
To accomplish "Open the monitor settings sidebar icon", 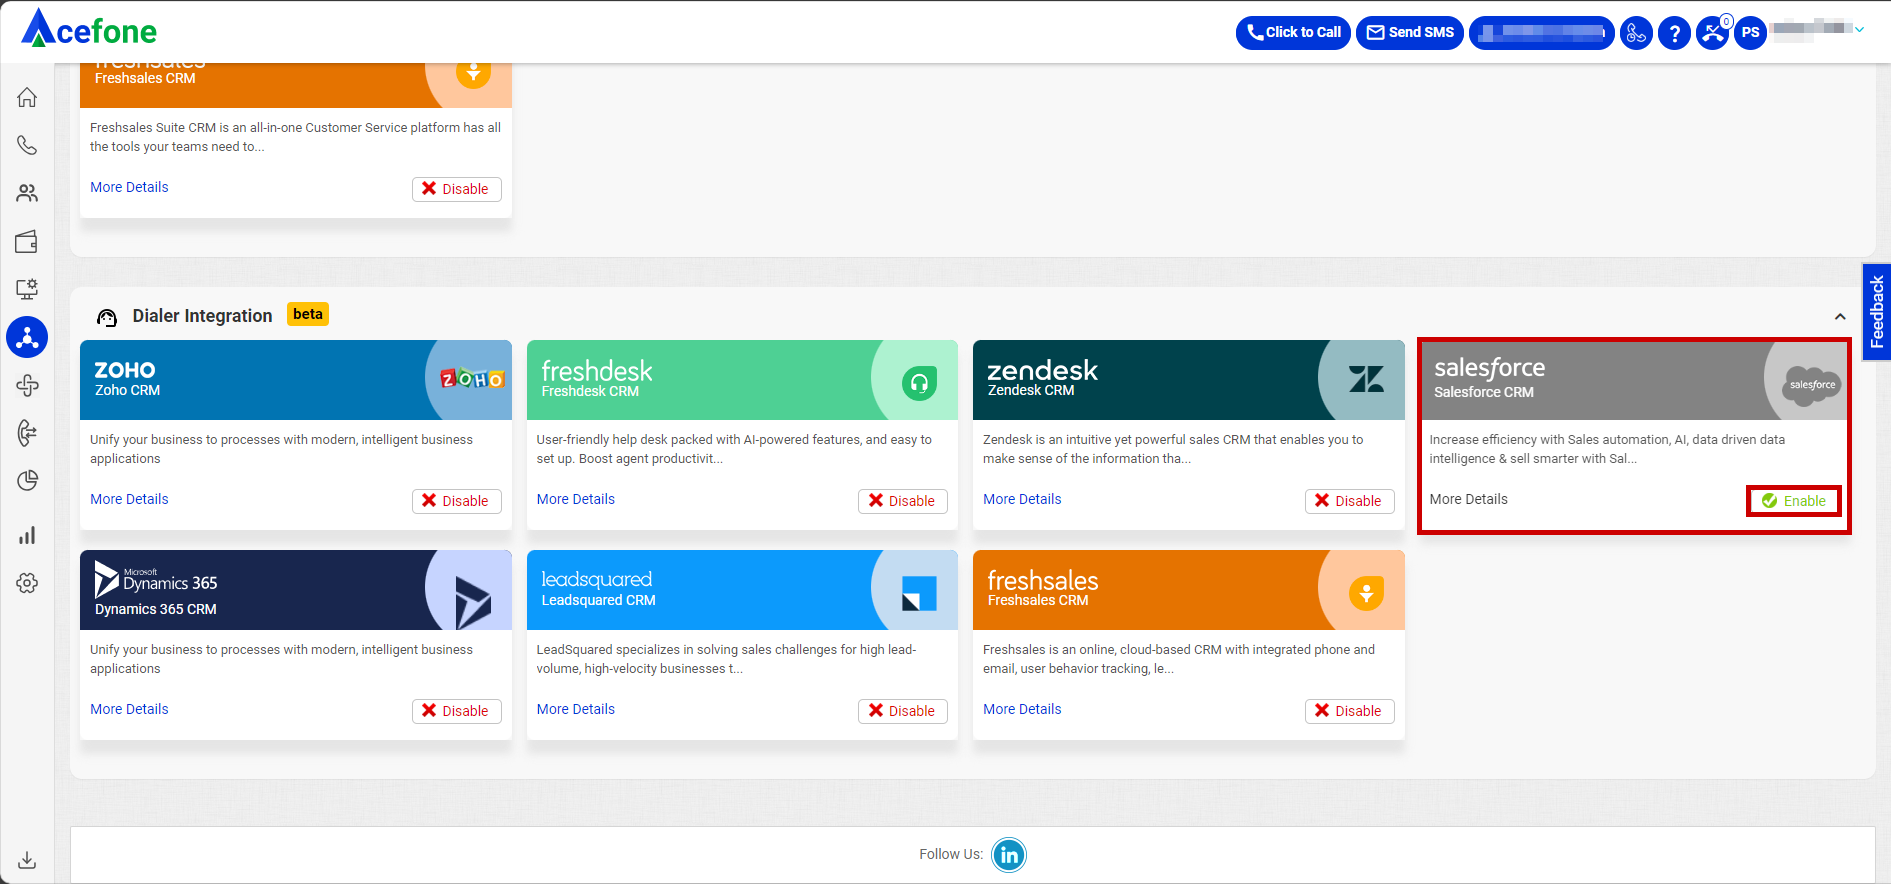I will (x=27, y=289).
